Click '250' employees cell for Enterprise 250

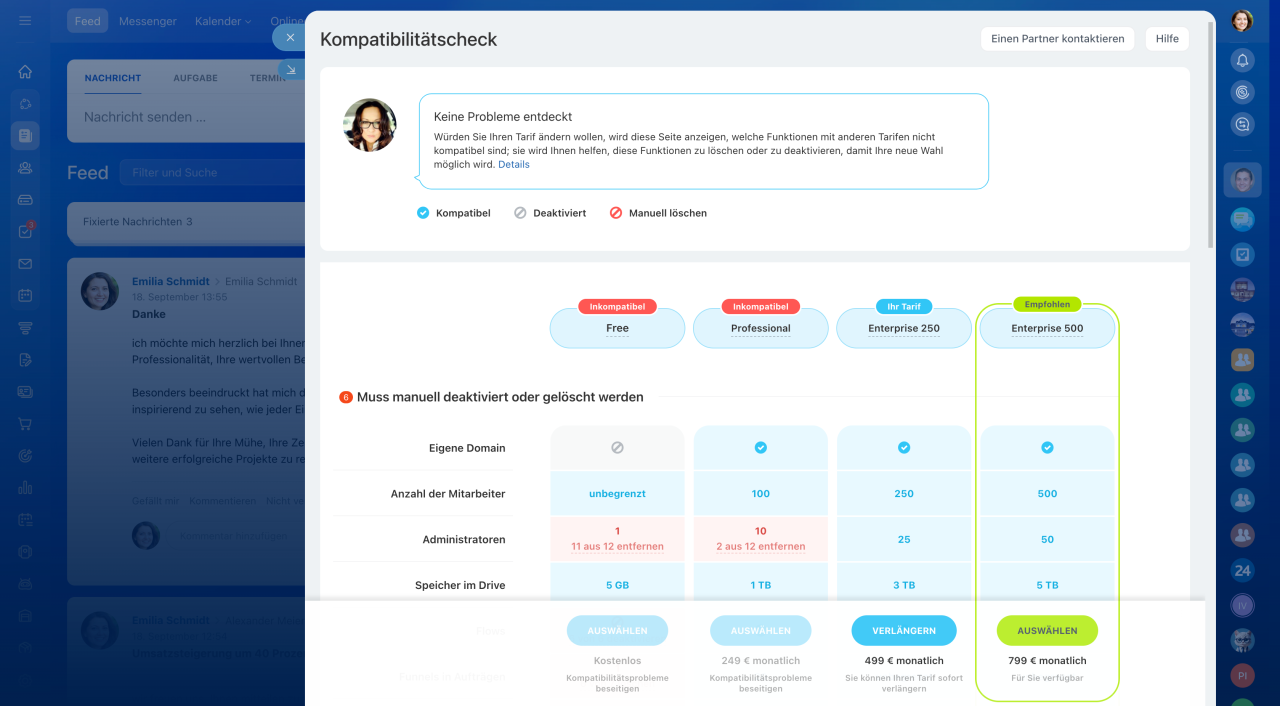904,494
